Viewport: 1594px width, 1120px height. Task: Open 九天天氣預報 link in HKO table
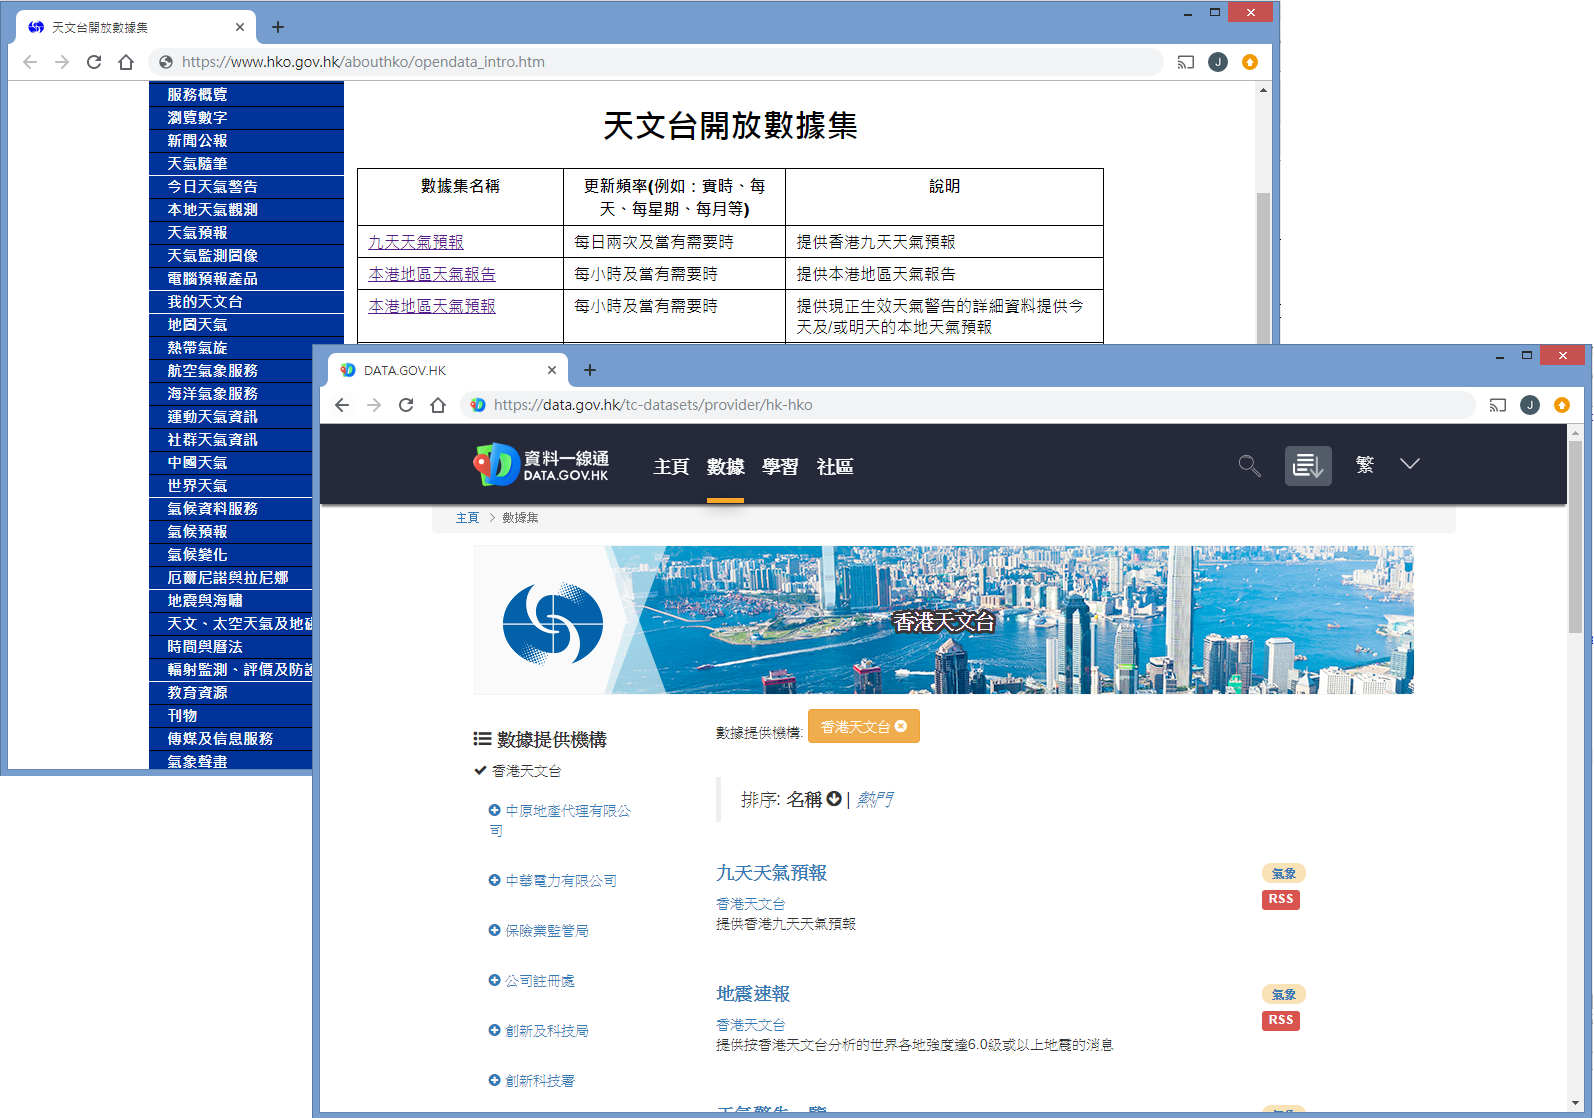click(x=416, y=242)
